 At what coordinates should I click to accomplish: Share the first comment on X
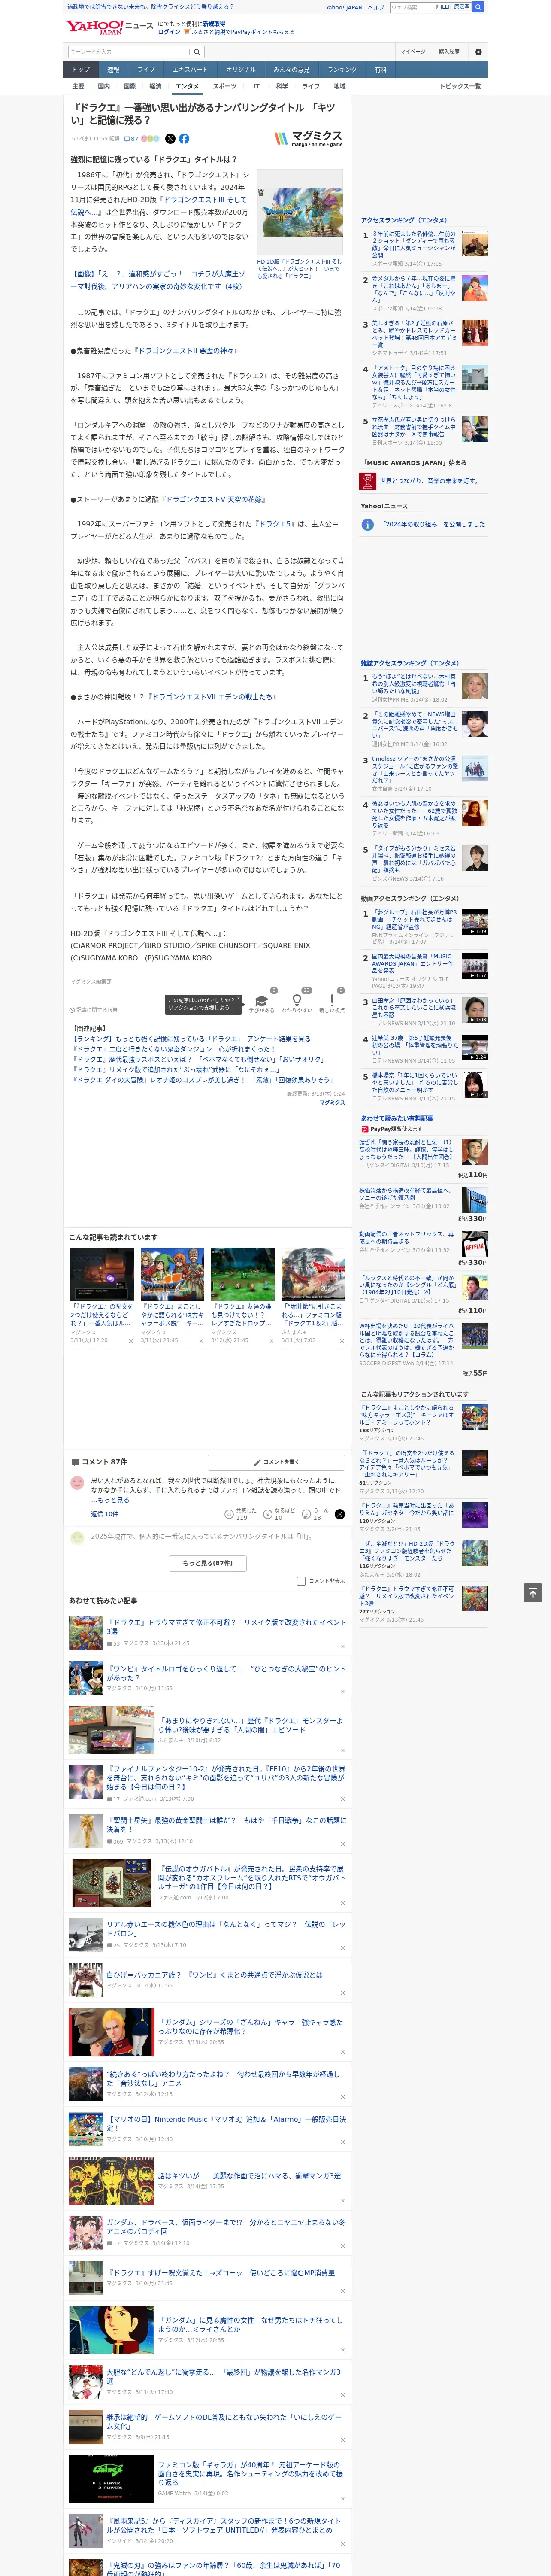339,1514
